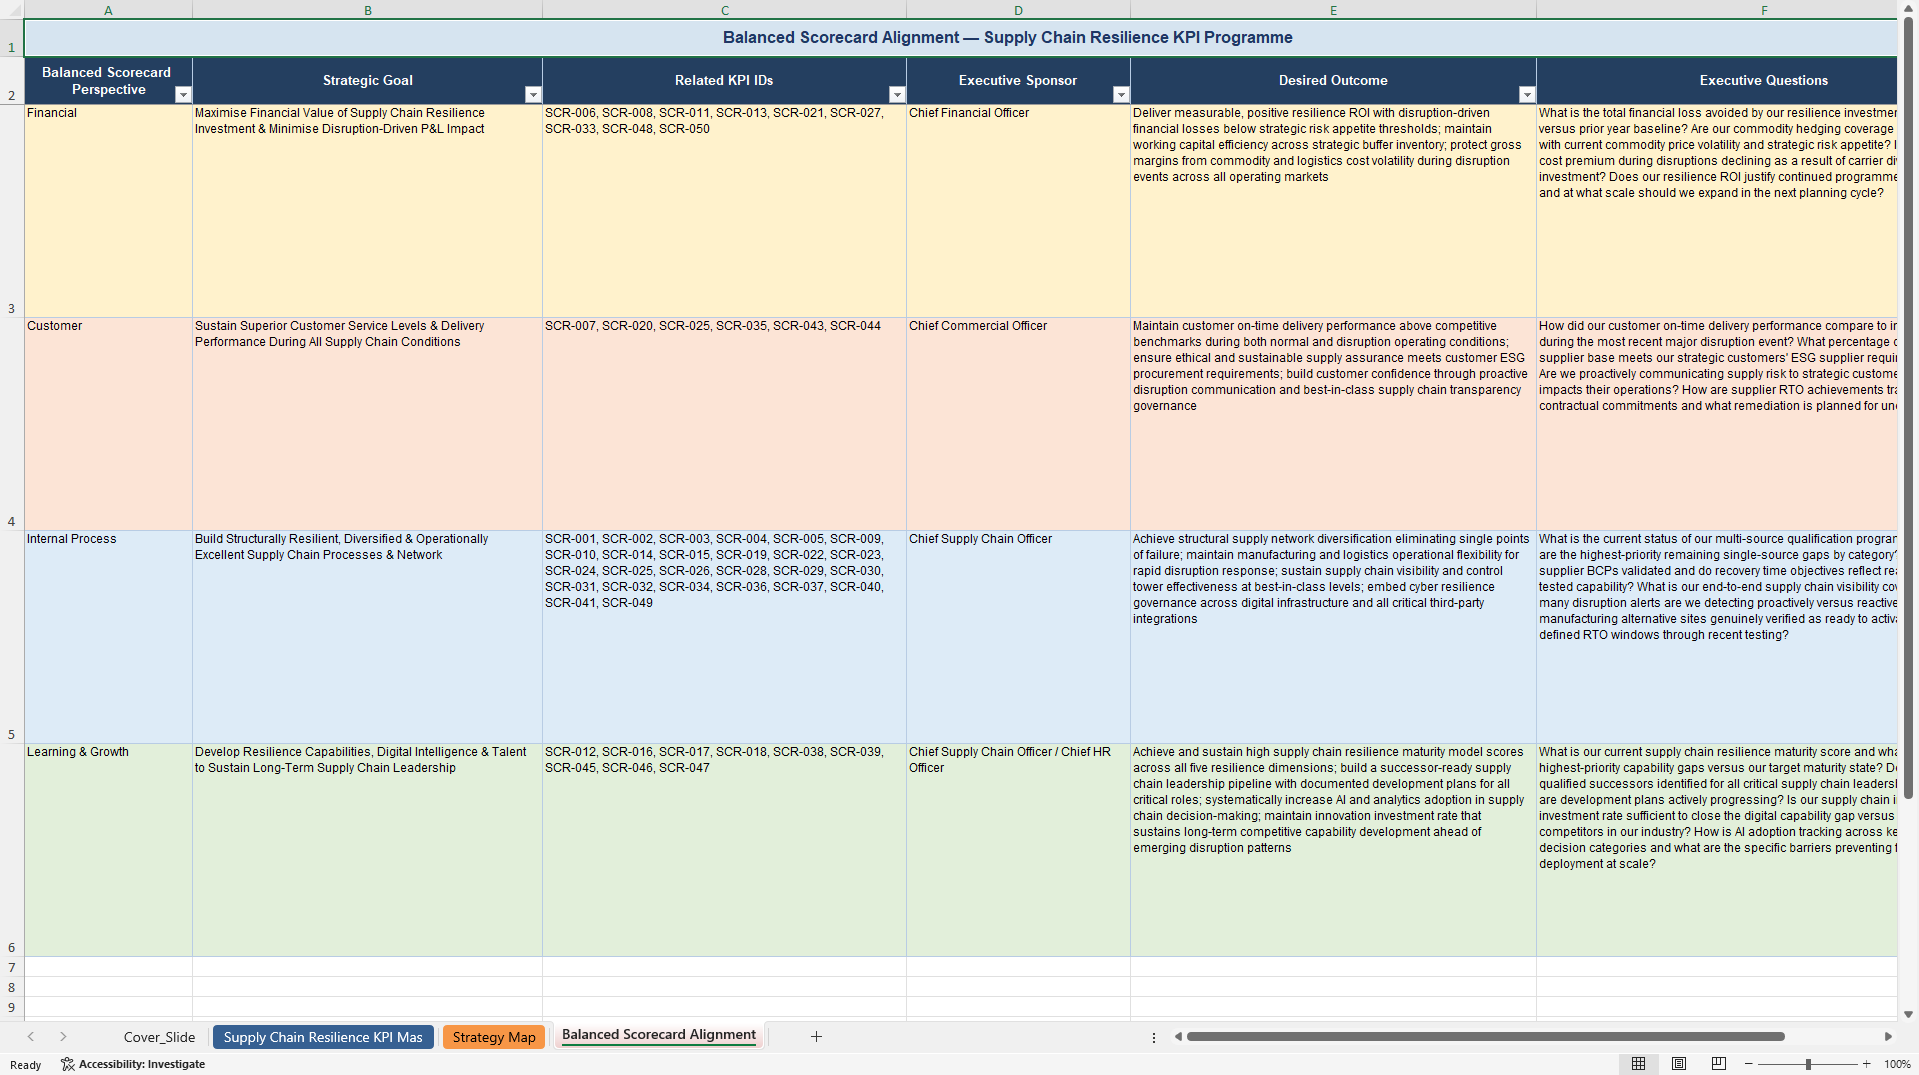Select the Sustain Superior Customer Service goal cell
Viewport: 1919px width, 1075px height.
click(x=368, y=424)
